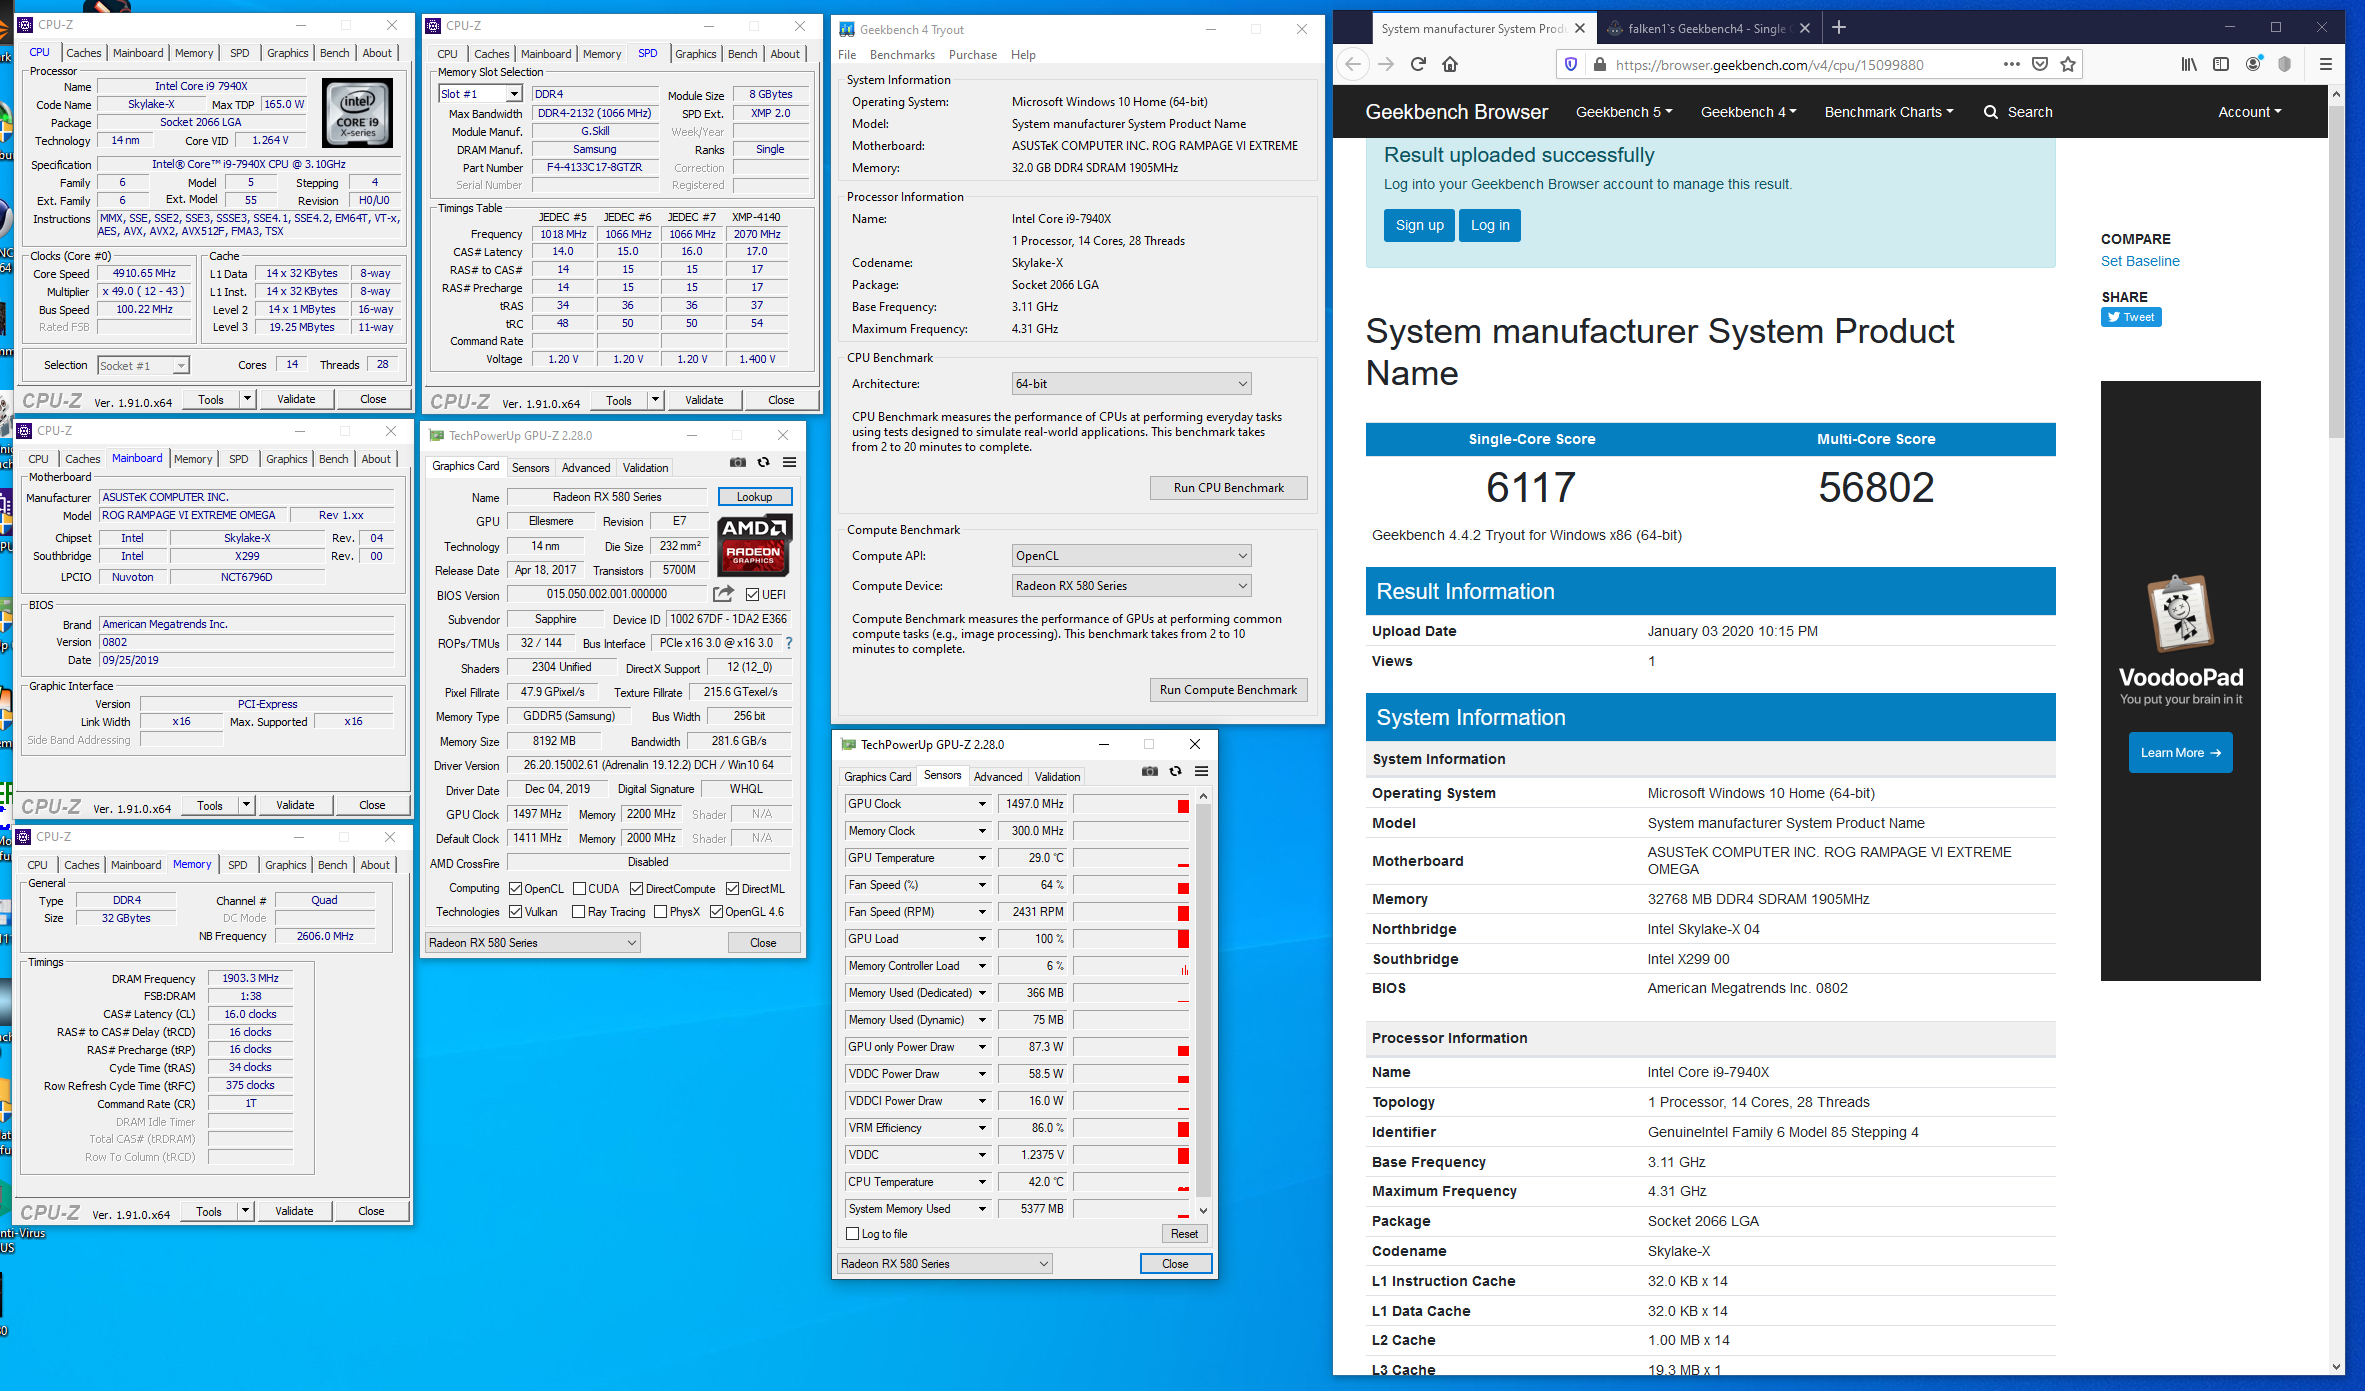Click Run Compute Benchmark button
This screenshot has height=1391, width=2365.
click(x=1228, y=690)
